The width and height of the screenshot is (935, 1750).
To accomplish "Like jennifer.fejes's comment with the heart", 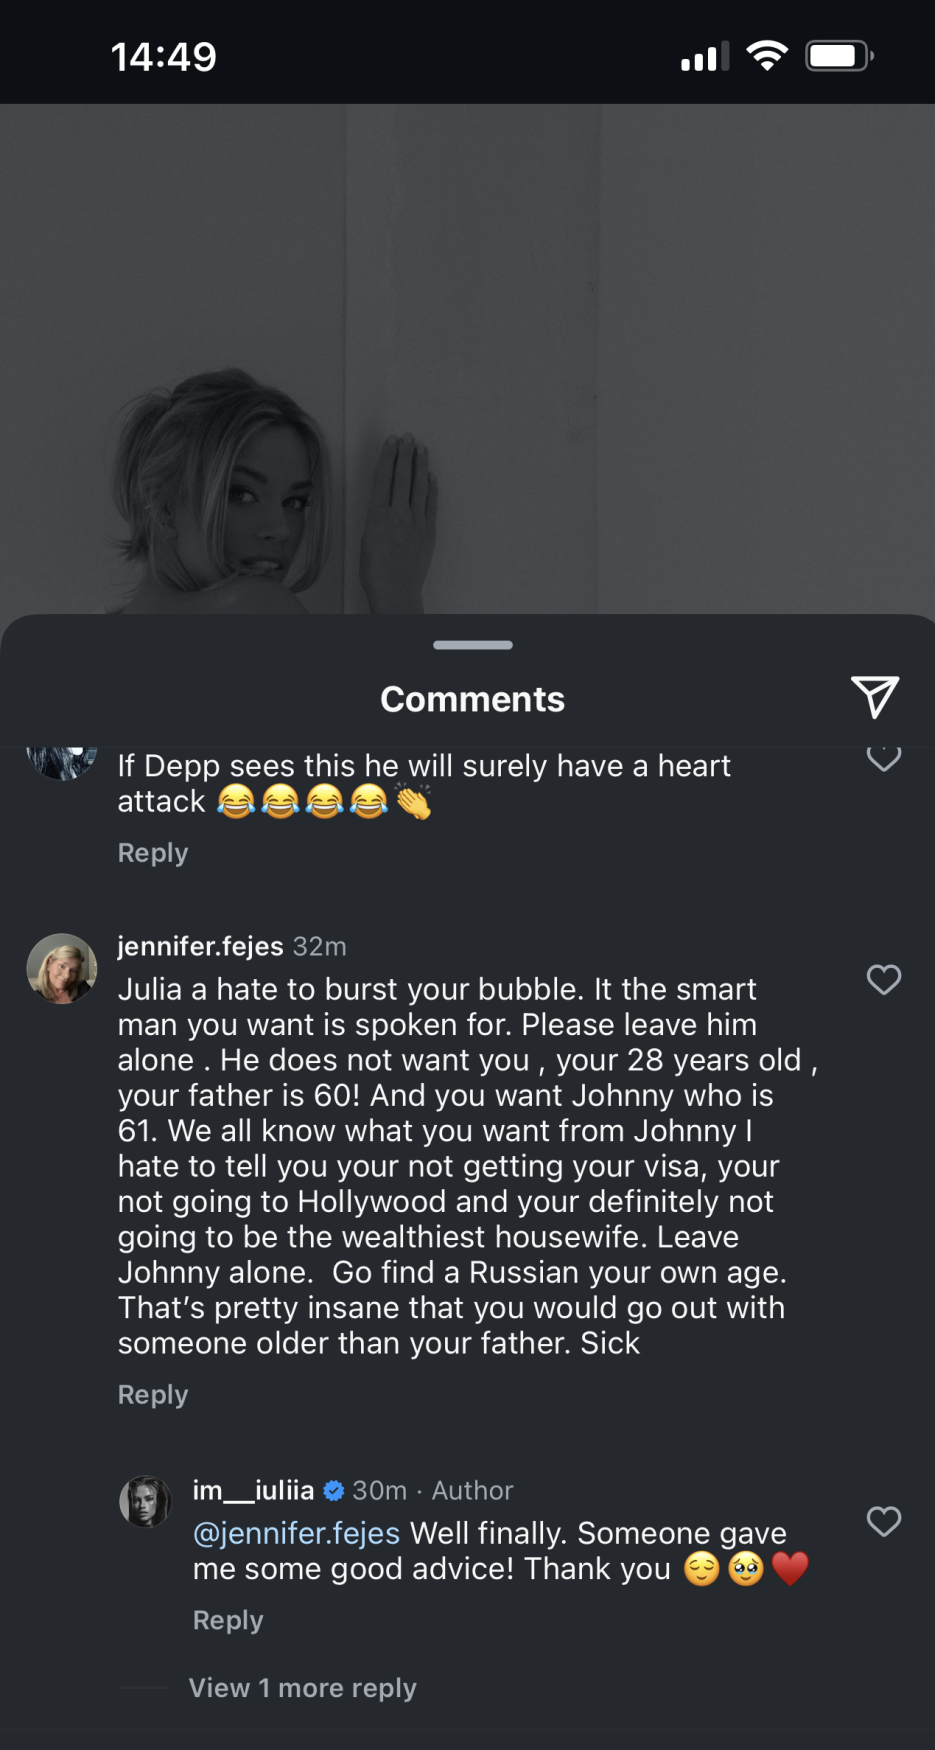I will click(x=883, y=980).
